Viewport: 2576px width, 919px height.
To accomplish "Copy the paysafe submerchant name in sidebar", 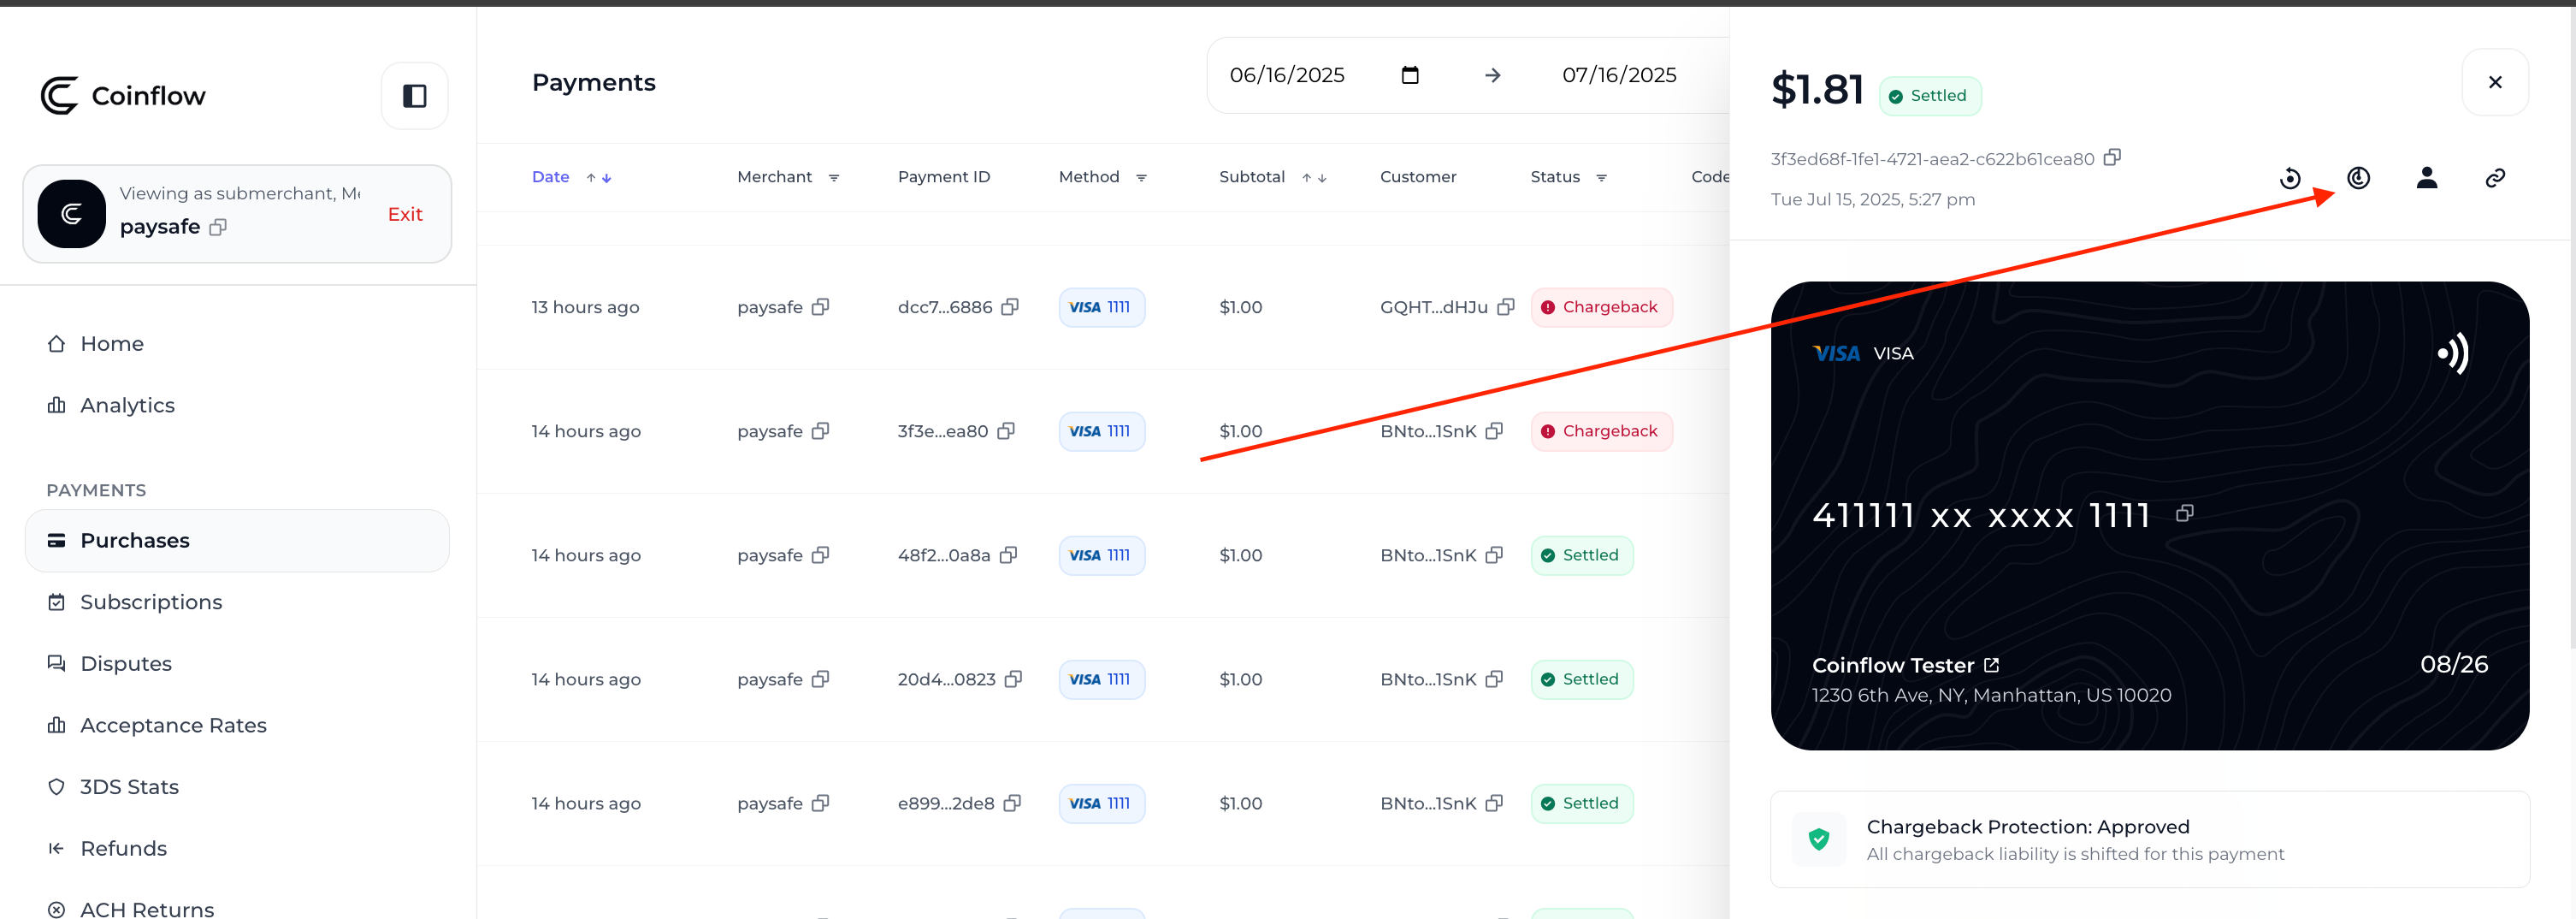I will [218, 227].
